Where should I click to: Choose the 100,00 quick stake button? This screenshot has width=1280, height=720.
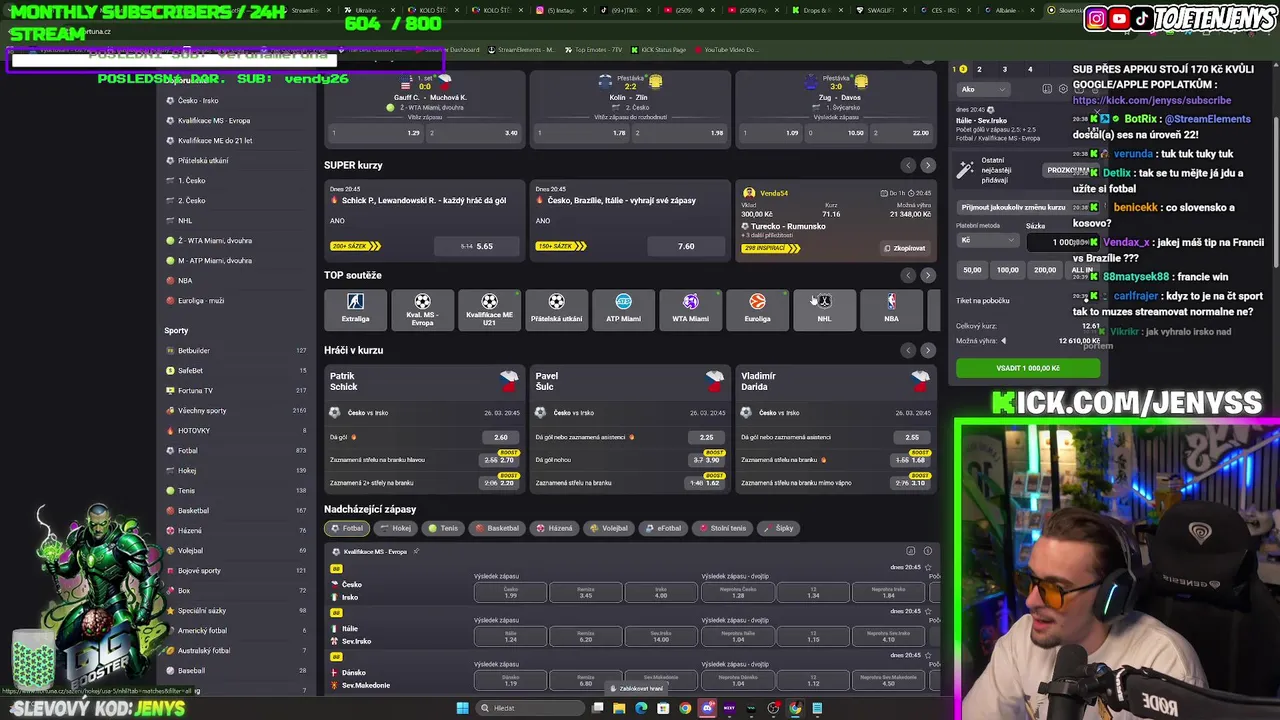tap(1008, 270)
